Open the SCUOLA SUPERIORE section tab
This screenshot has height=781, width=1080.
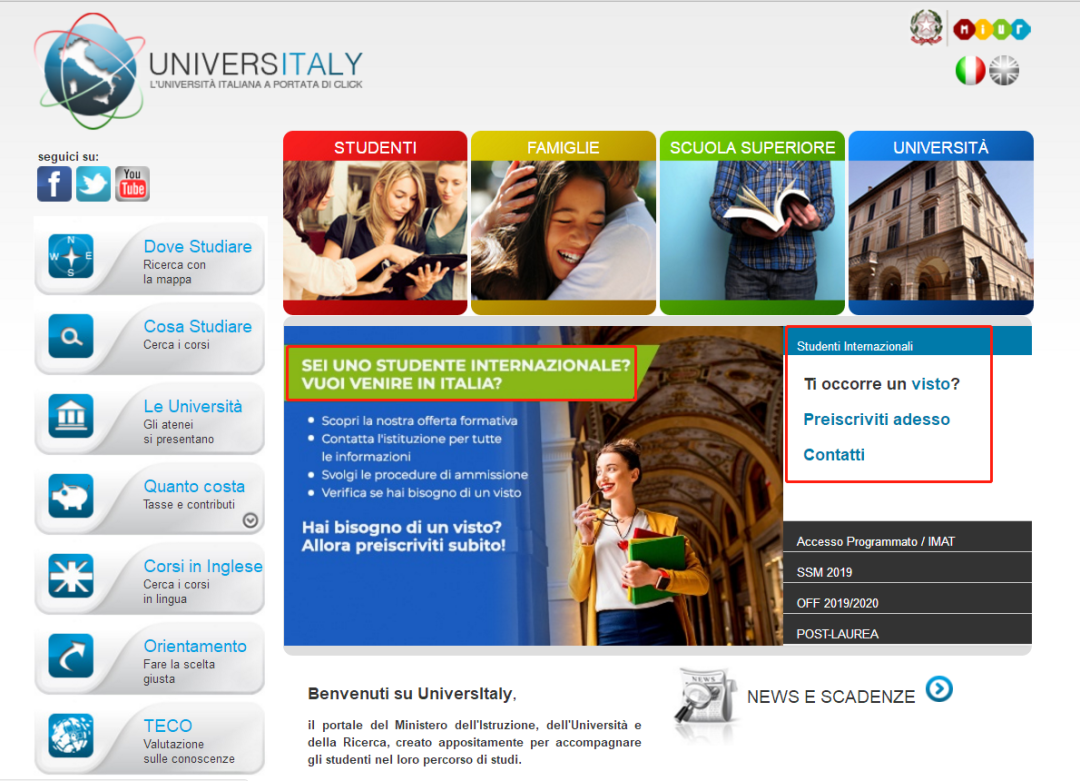(752, 147)
